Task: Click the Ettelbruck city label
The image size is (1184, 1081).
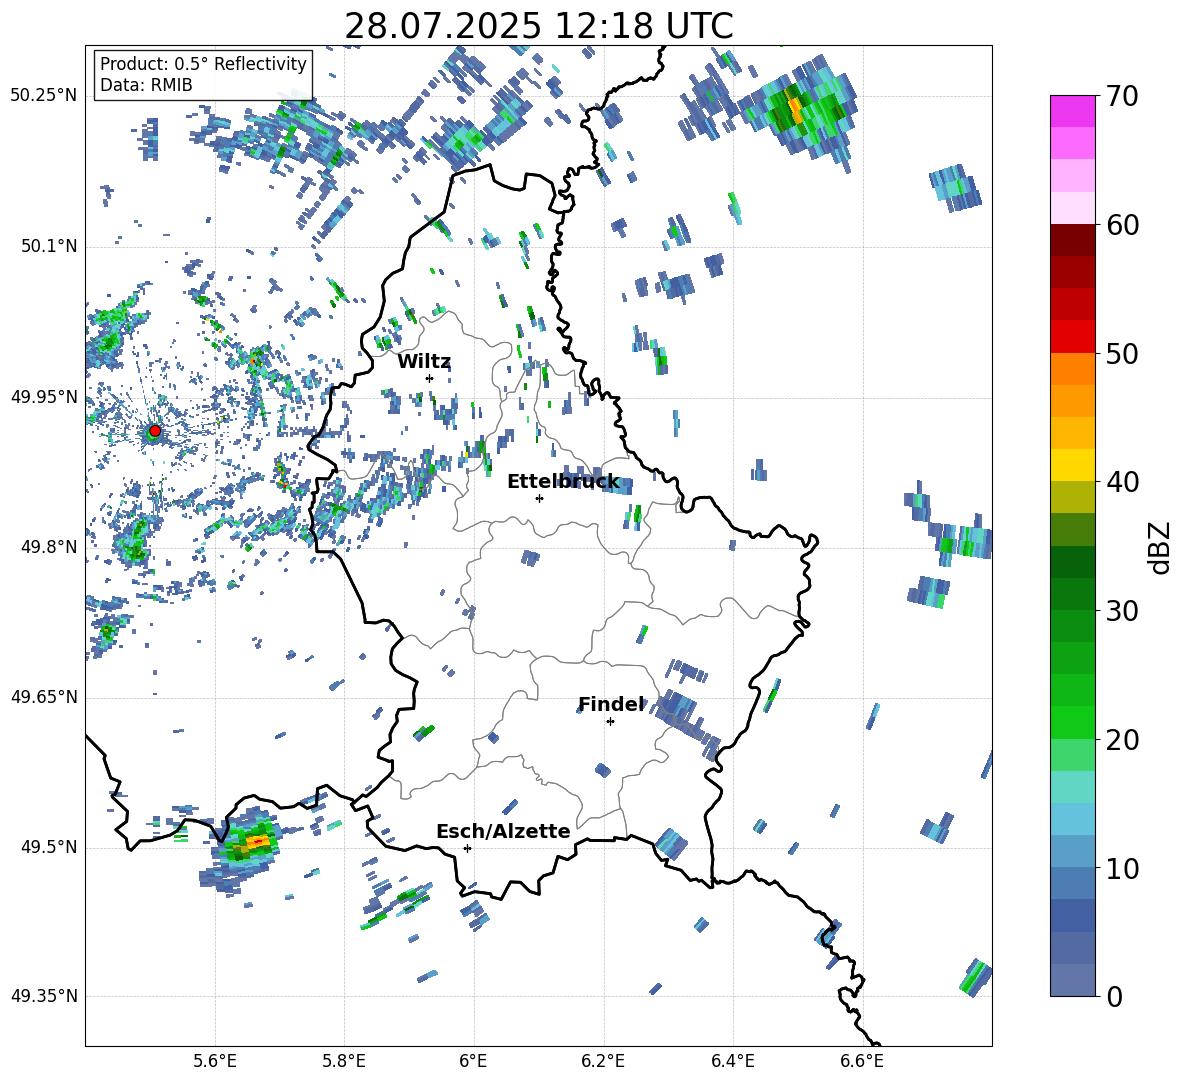Action: coord(563,482)
